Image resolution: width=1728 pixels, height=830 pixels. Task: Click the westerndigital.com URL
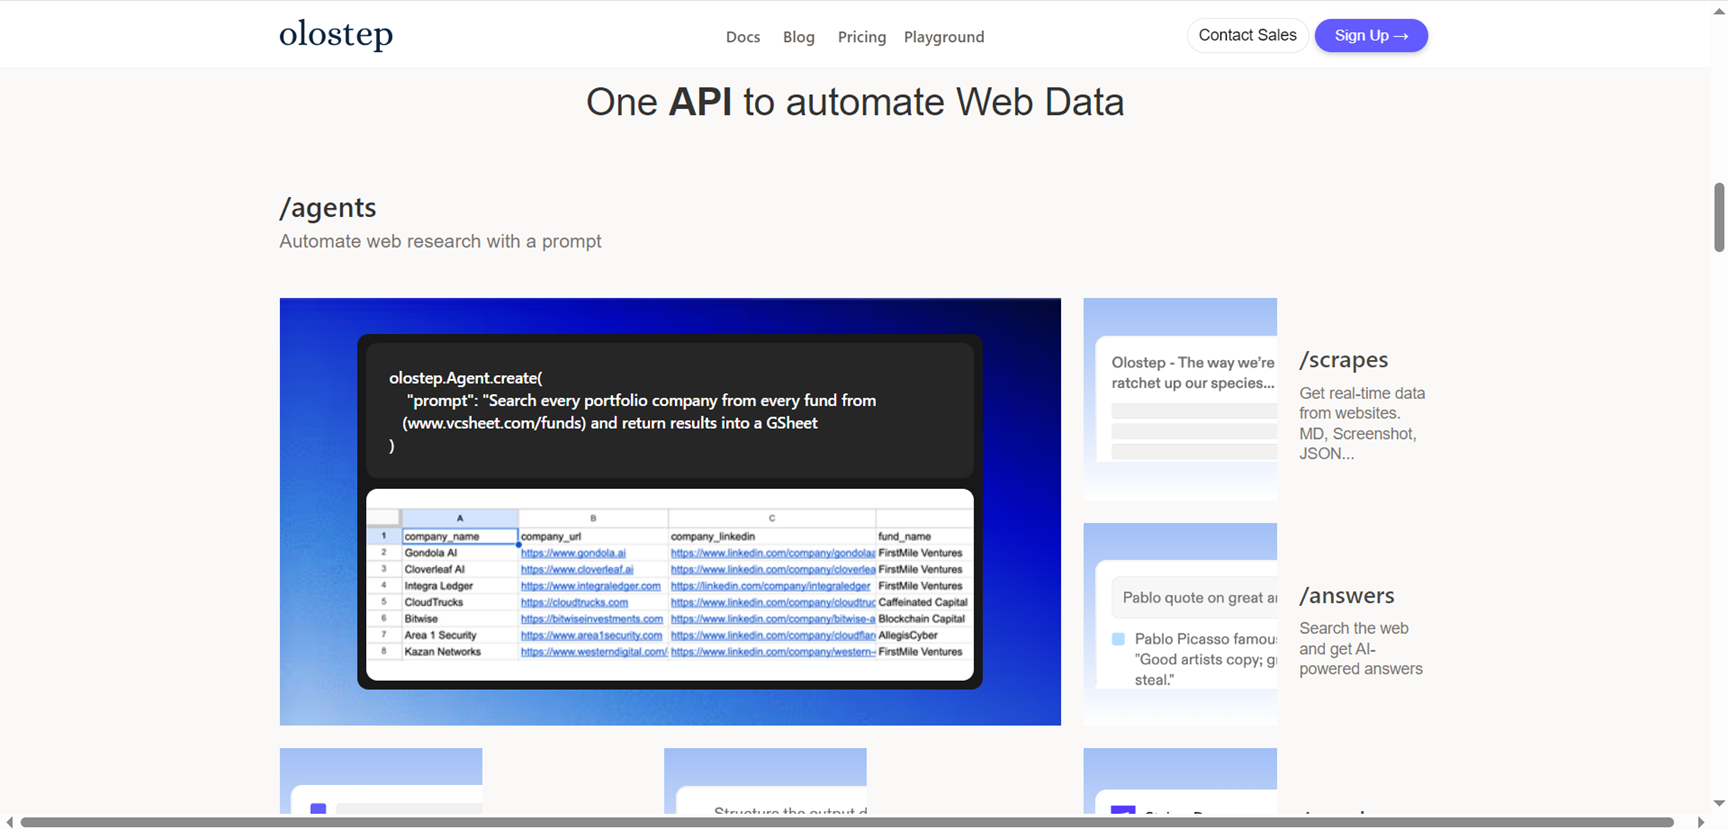click(594, 652)
